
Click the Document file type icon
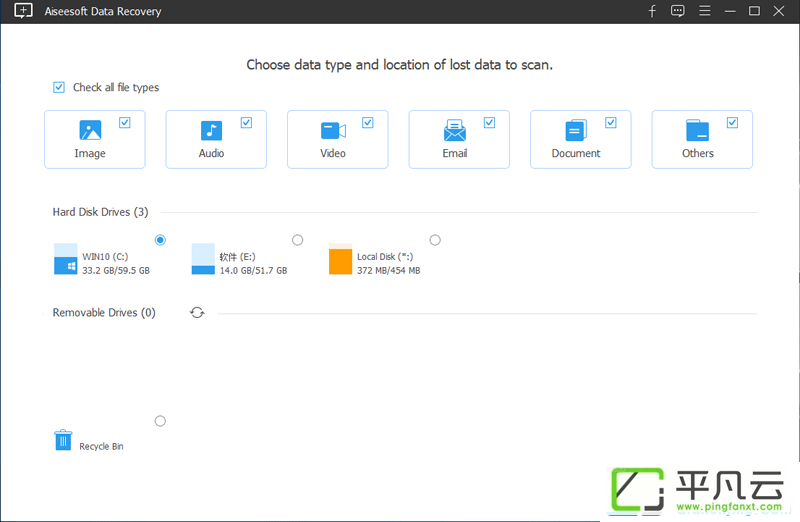coord(576,130)
